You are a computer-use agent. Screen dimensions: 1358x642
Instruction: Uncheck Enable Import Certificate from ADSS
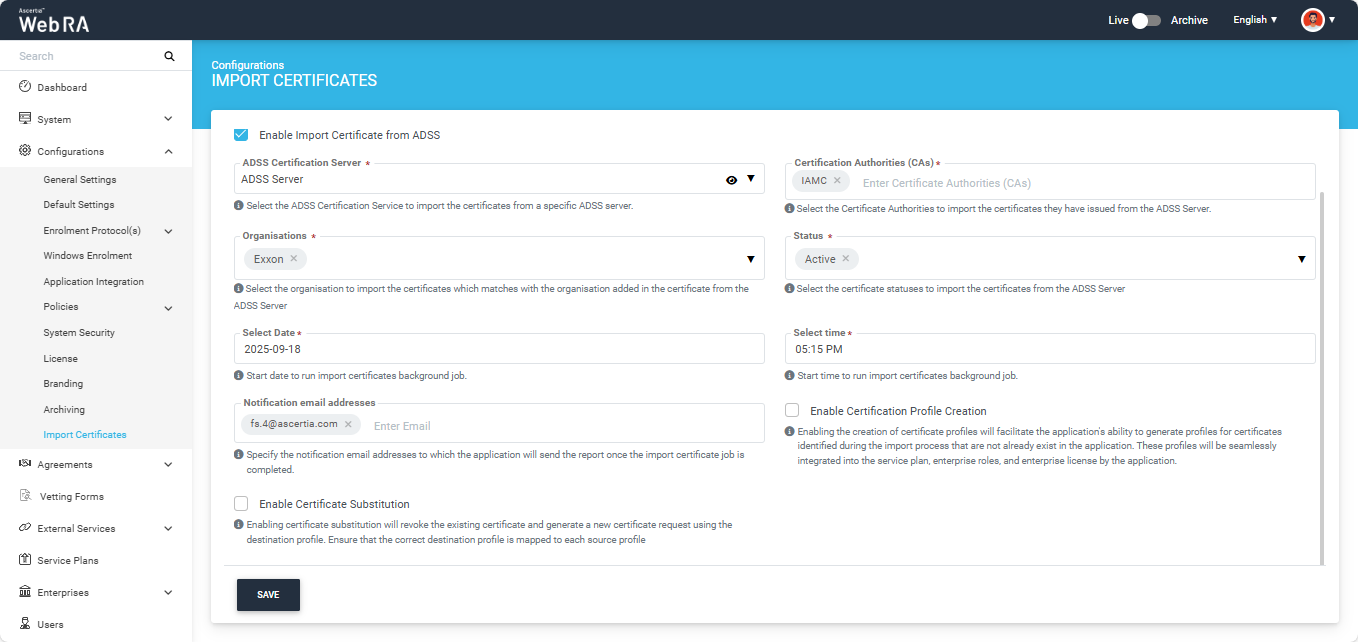click(x=241, y=135)
